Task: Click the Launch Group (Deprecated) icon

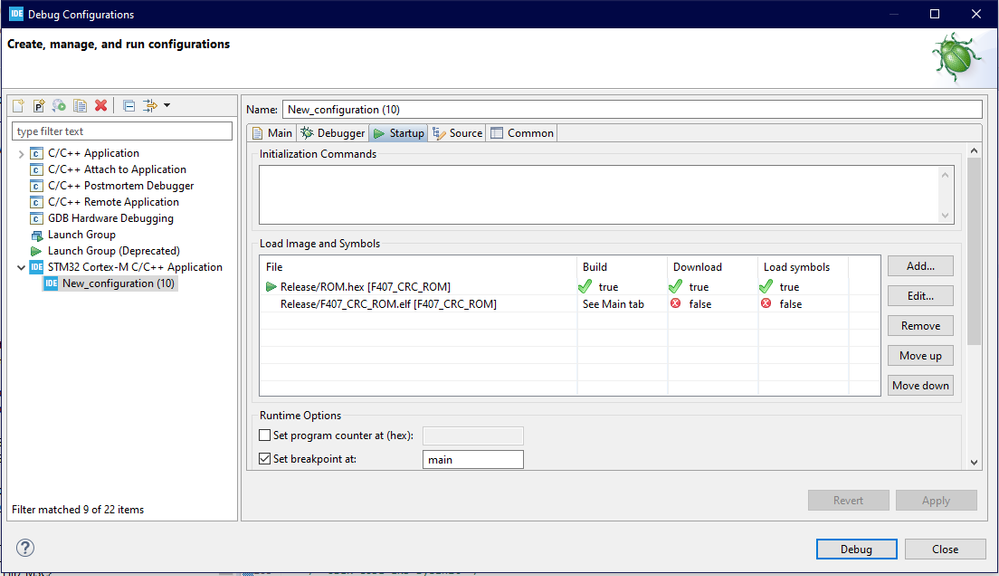Action: pyautogui.click(x=36, y=251)
